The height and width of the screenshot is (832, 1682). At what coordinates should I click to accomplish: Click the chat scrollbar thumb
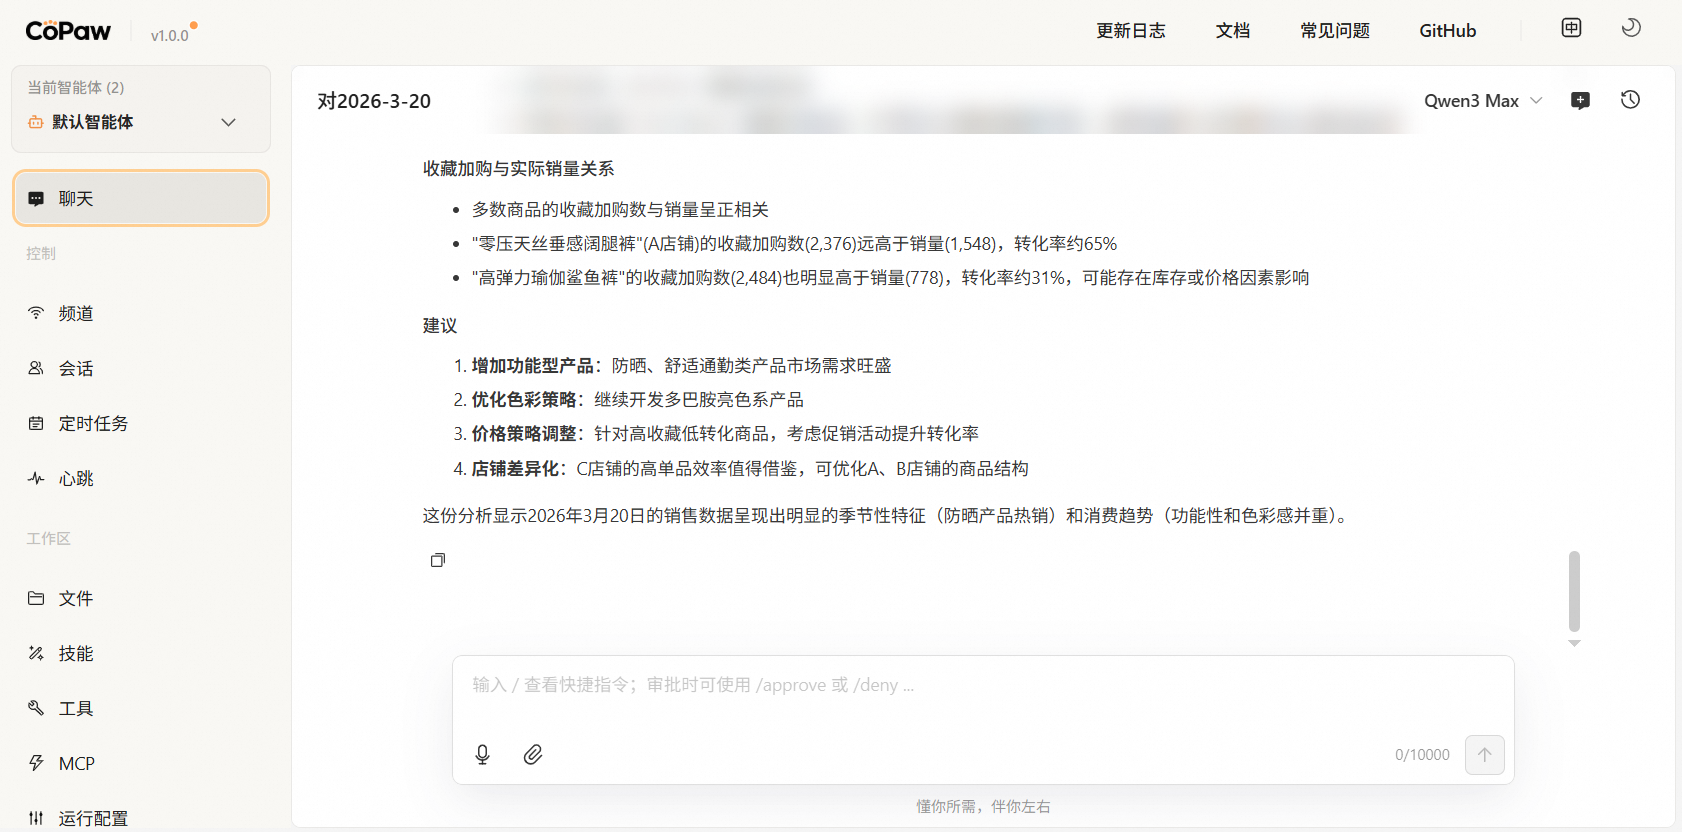(x=1574, y=591)
